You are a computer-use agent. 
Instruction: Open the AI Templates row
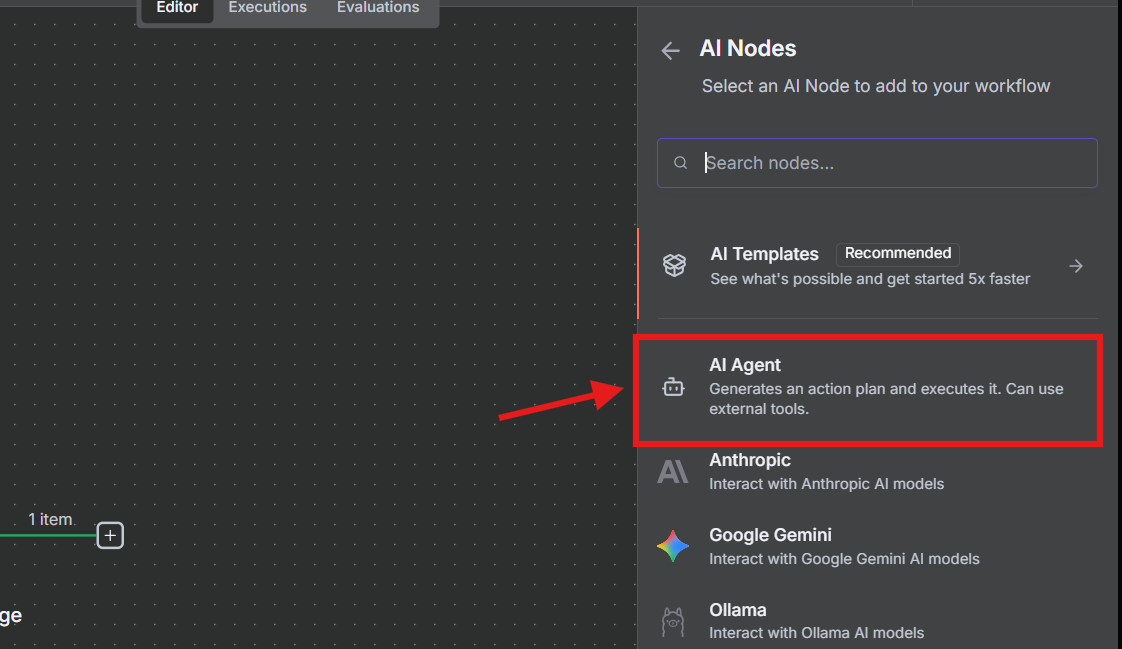click(870, 266)
